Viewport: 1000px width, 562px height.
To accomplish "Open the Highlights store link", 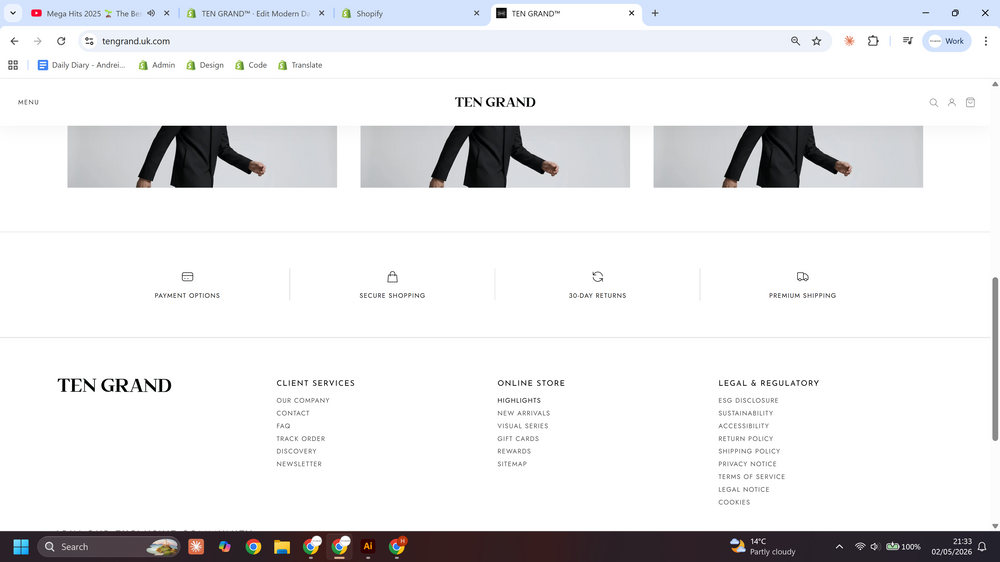I will (519, 401).
